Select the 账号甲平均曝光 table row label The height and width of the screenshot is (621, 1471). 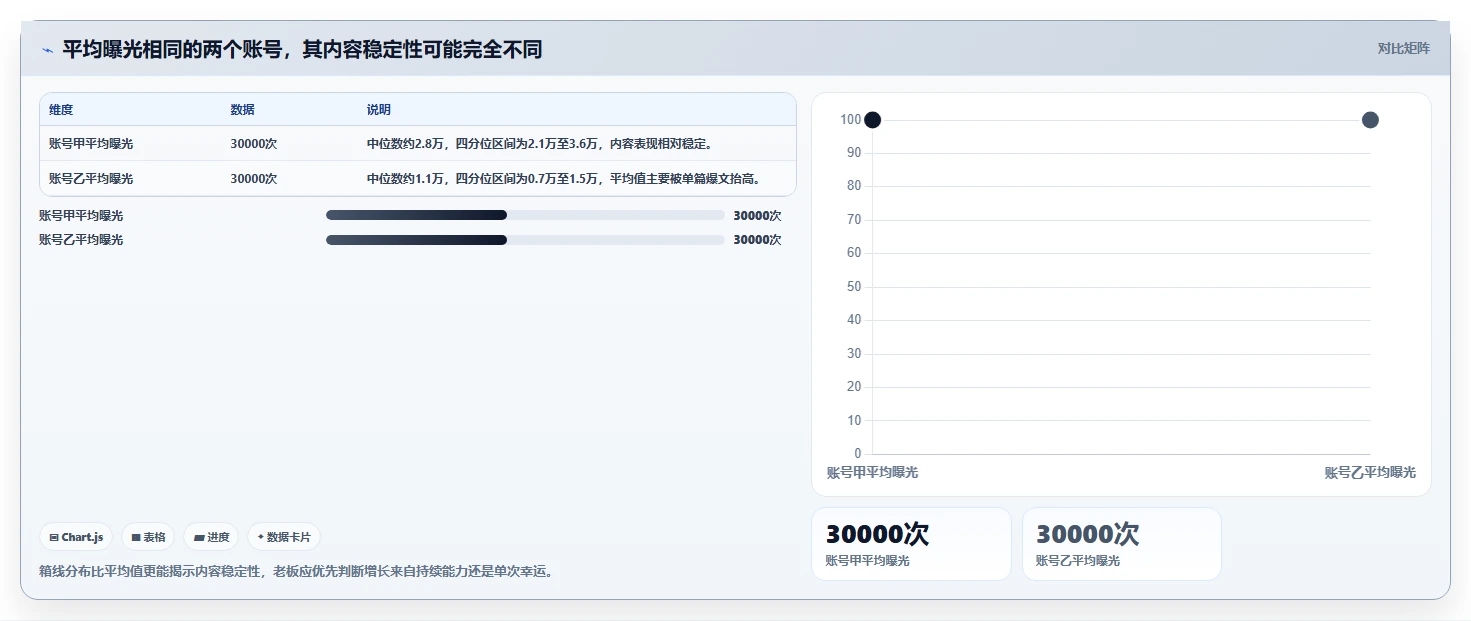(x=91, y=144)
